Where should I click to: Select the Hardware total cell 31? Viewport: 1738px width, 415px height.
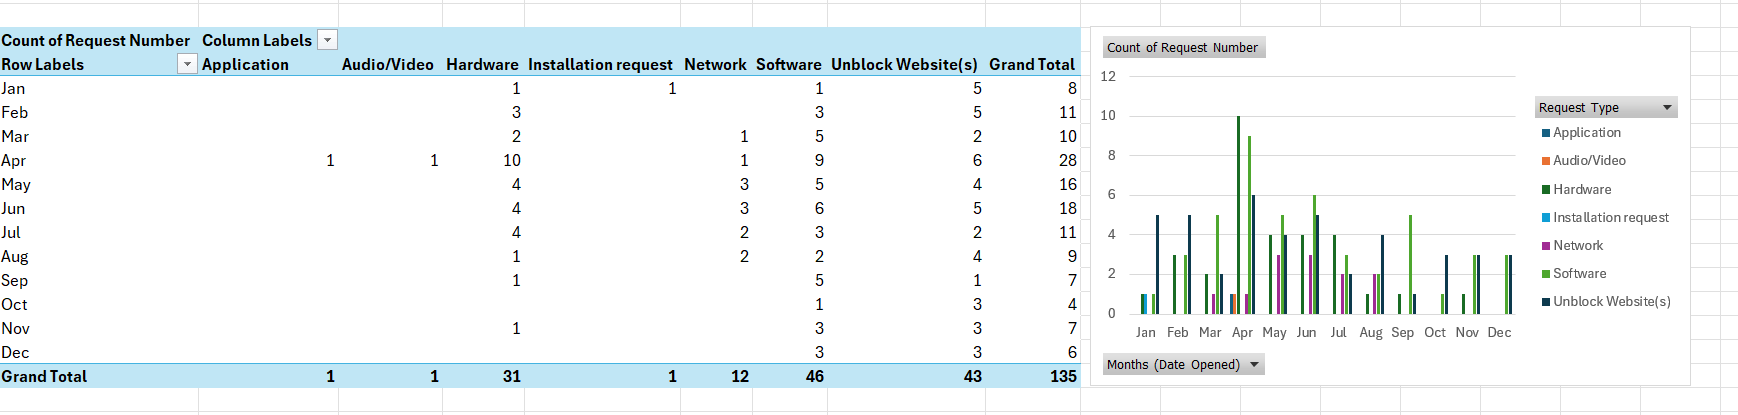(483, 376)
